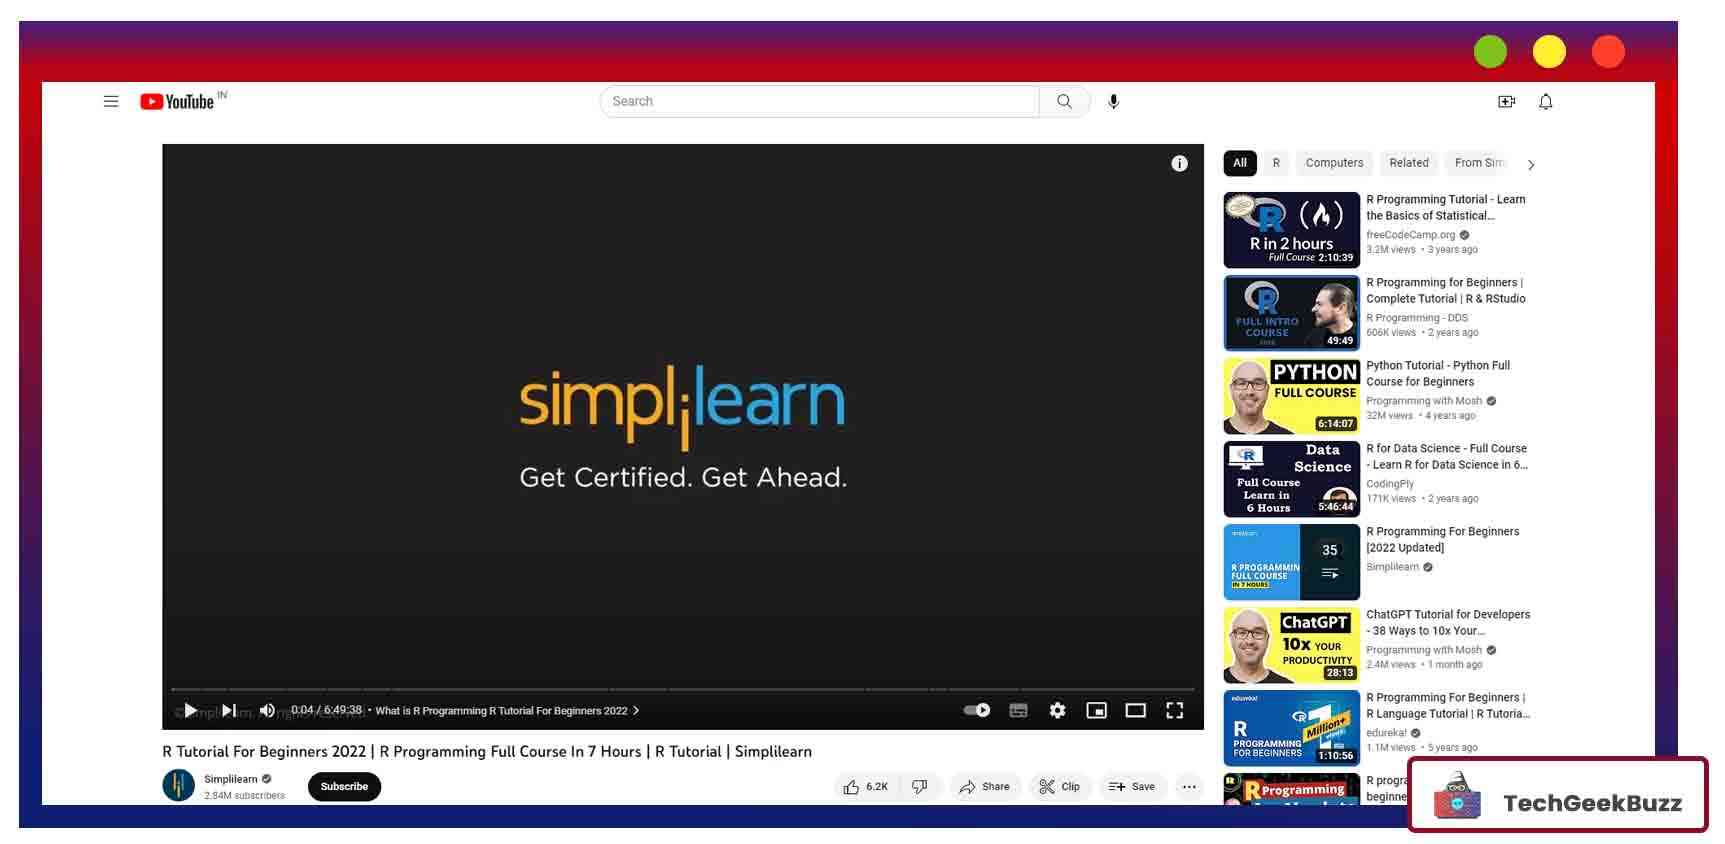Click the Share button

click(984, 787)
